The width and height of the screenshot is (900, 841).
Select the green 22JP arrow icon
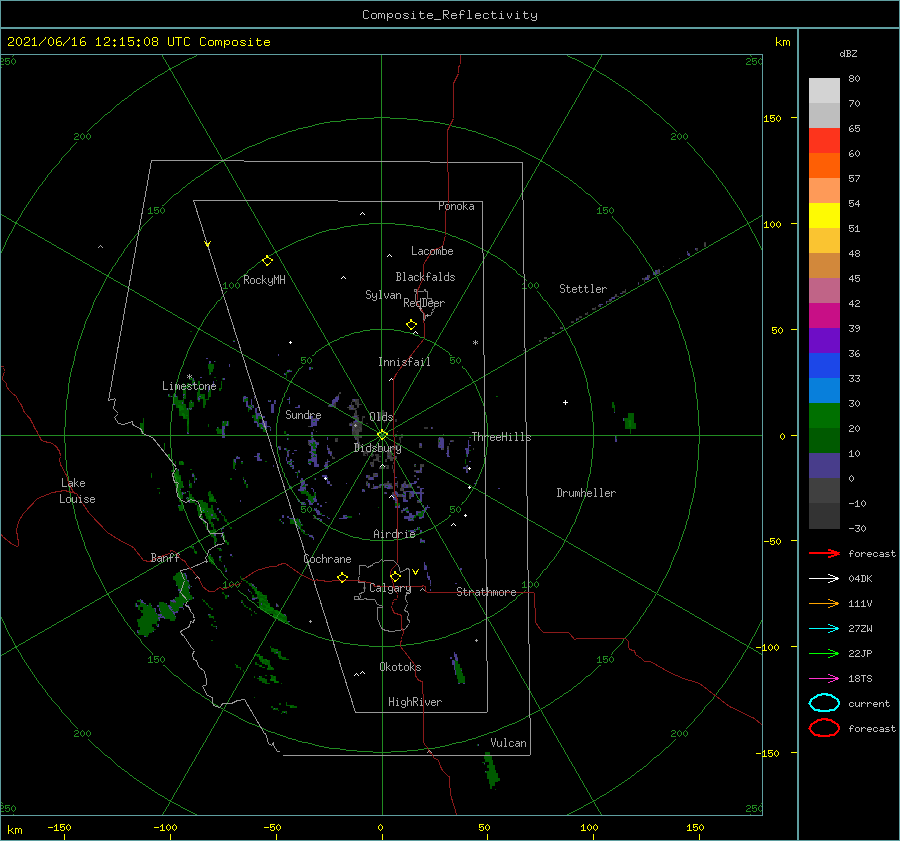824,653
